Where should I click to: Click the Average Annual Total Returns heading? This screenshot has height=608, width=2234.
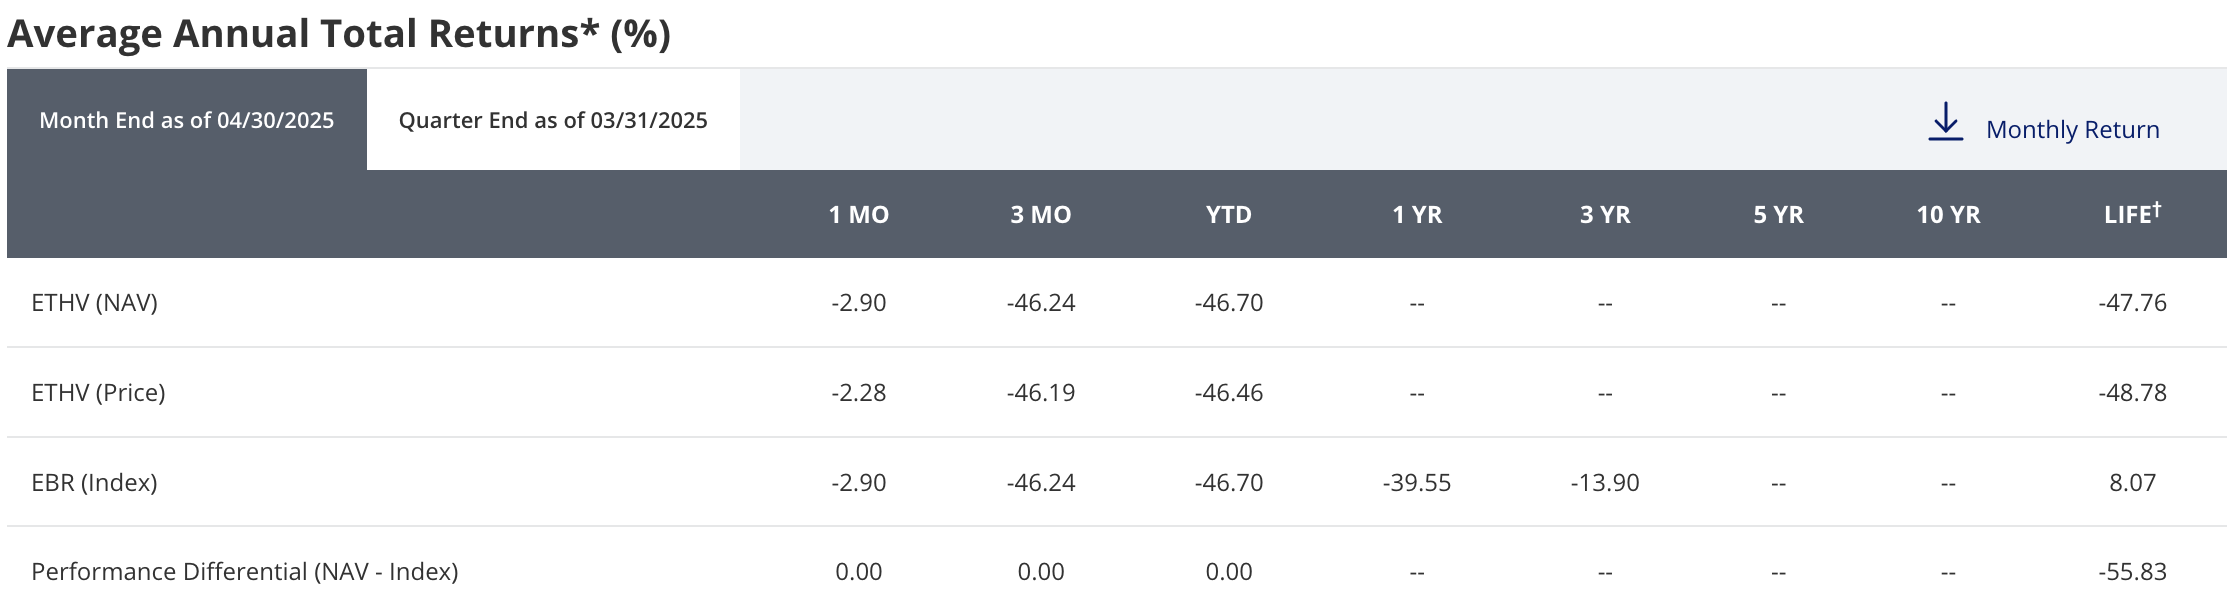pos(339,34)
